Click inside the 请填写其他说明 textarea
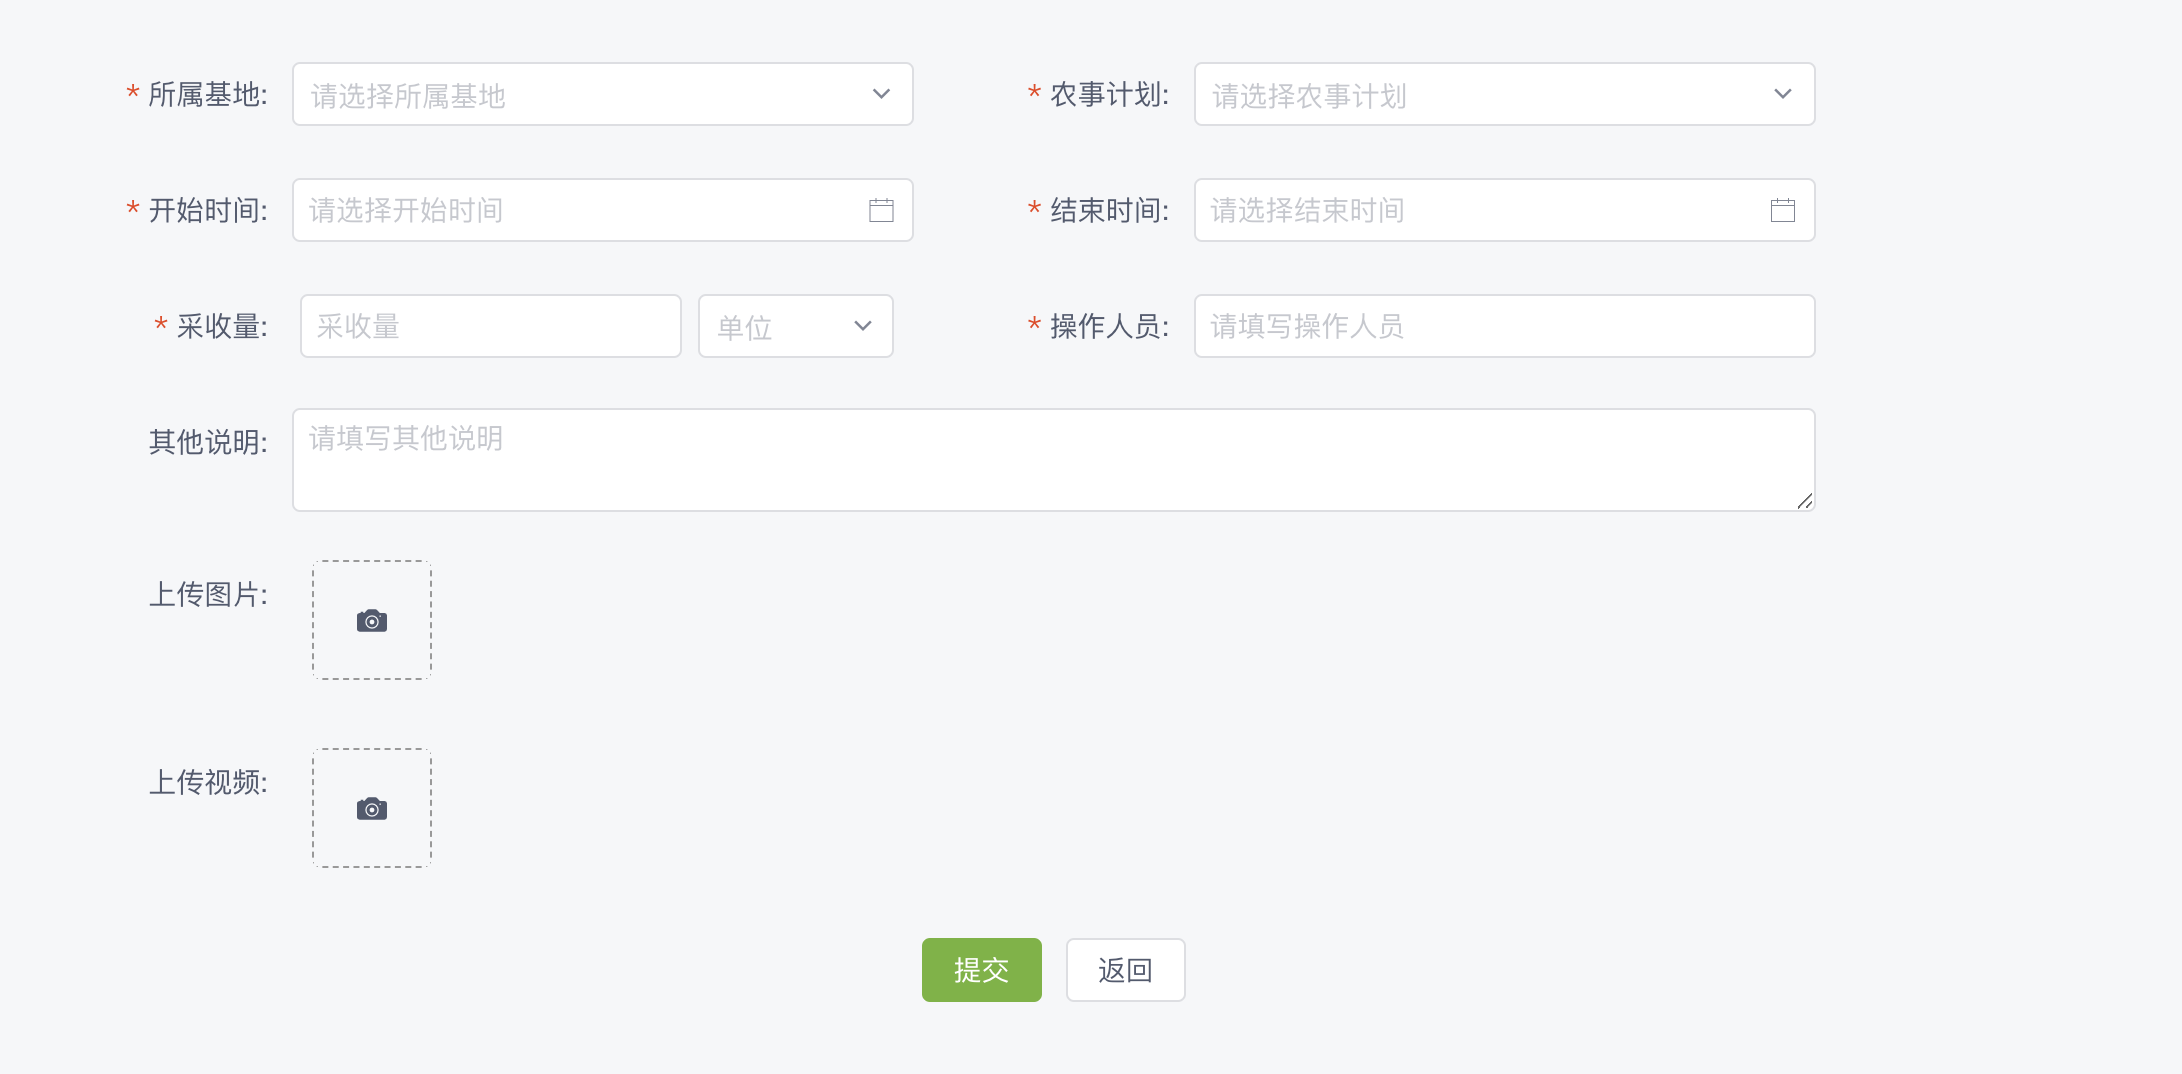 (1054, 460)
